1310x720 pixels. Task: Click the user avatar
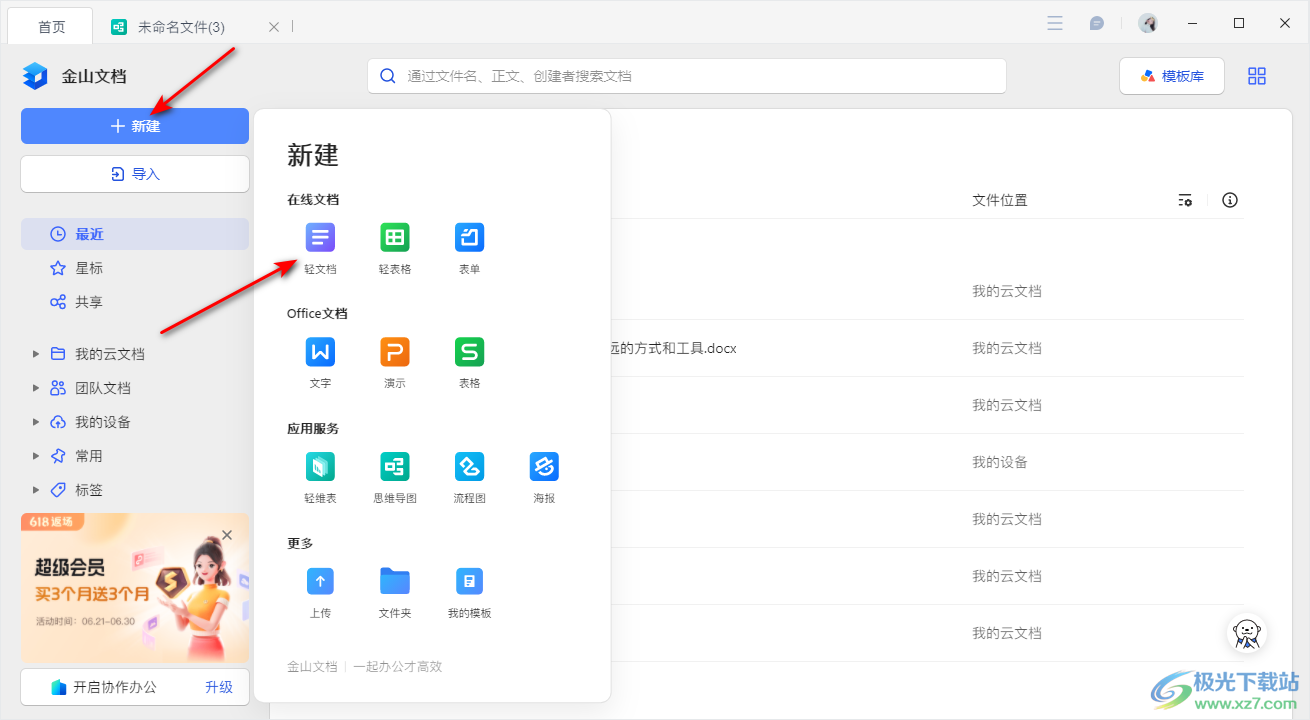[1148, 23]
